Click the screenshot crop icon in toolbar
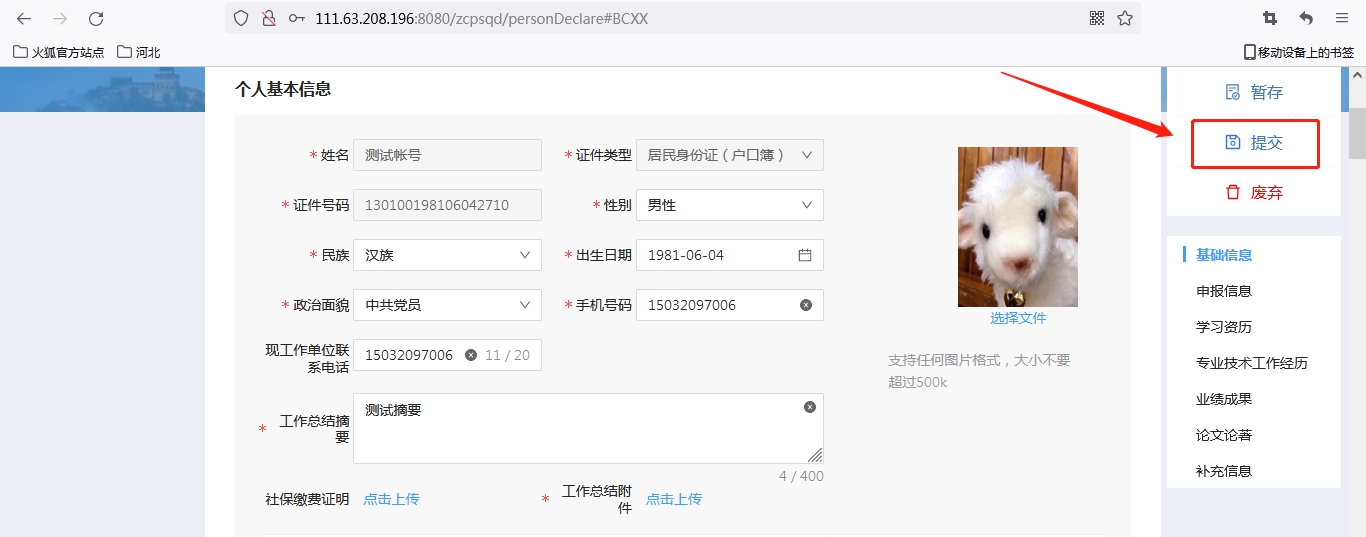This screenshot has width=1366, height=537. click(x=1270, y=18)
